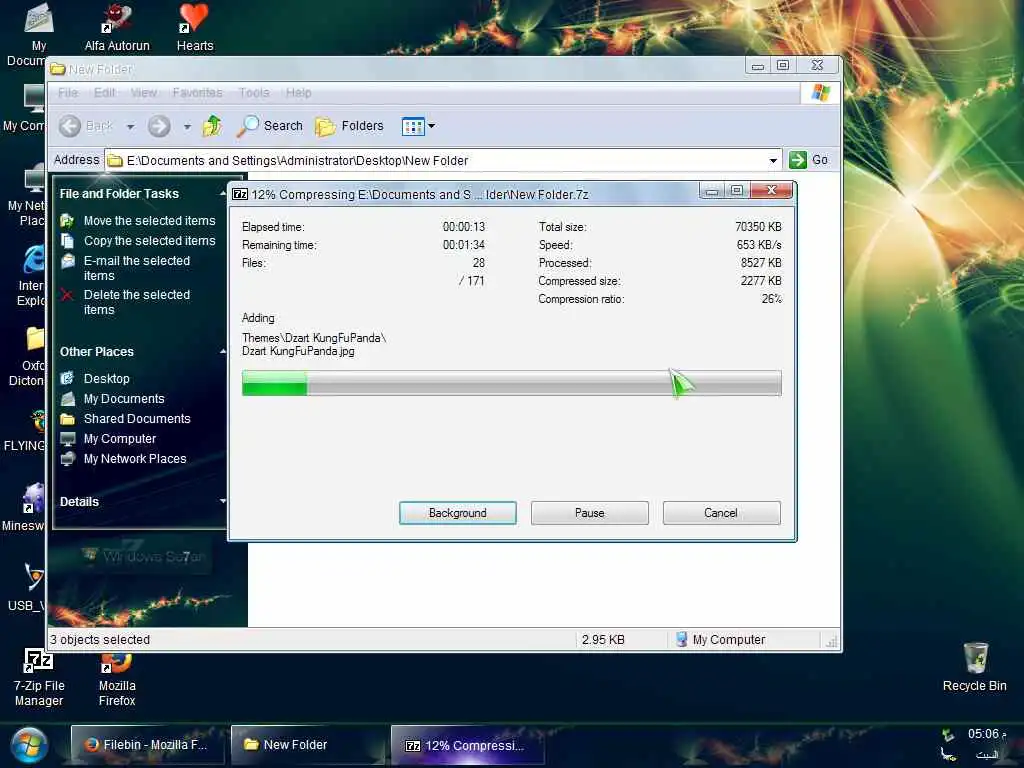This screenshot has height=768, width=1024.
Task: Click E-mail the selected items
Action: pyautogui.click(x=137, y=268)
